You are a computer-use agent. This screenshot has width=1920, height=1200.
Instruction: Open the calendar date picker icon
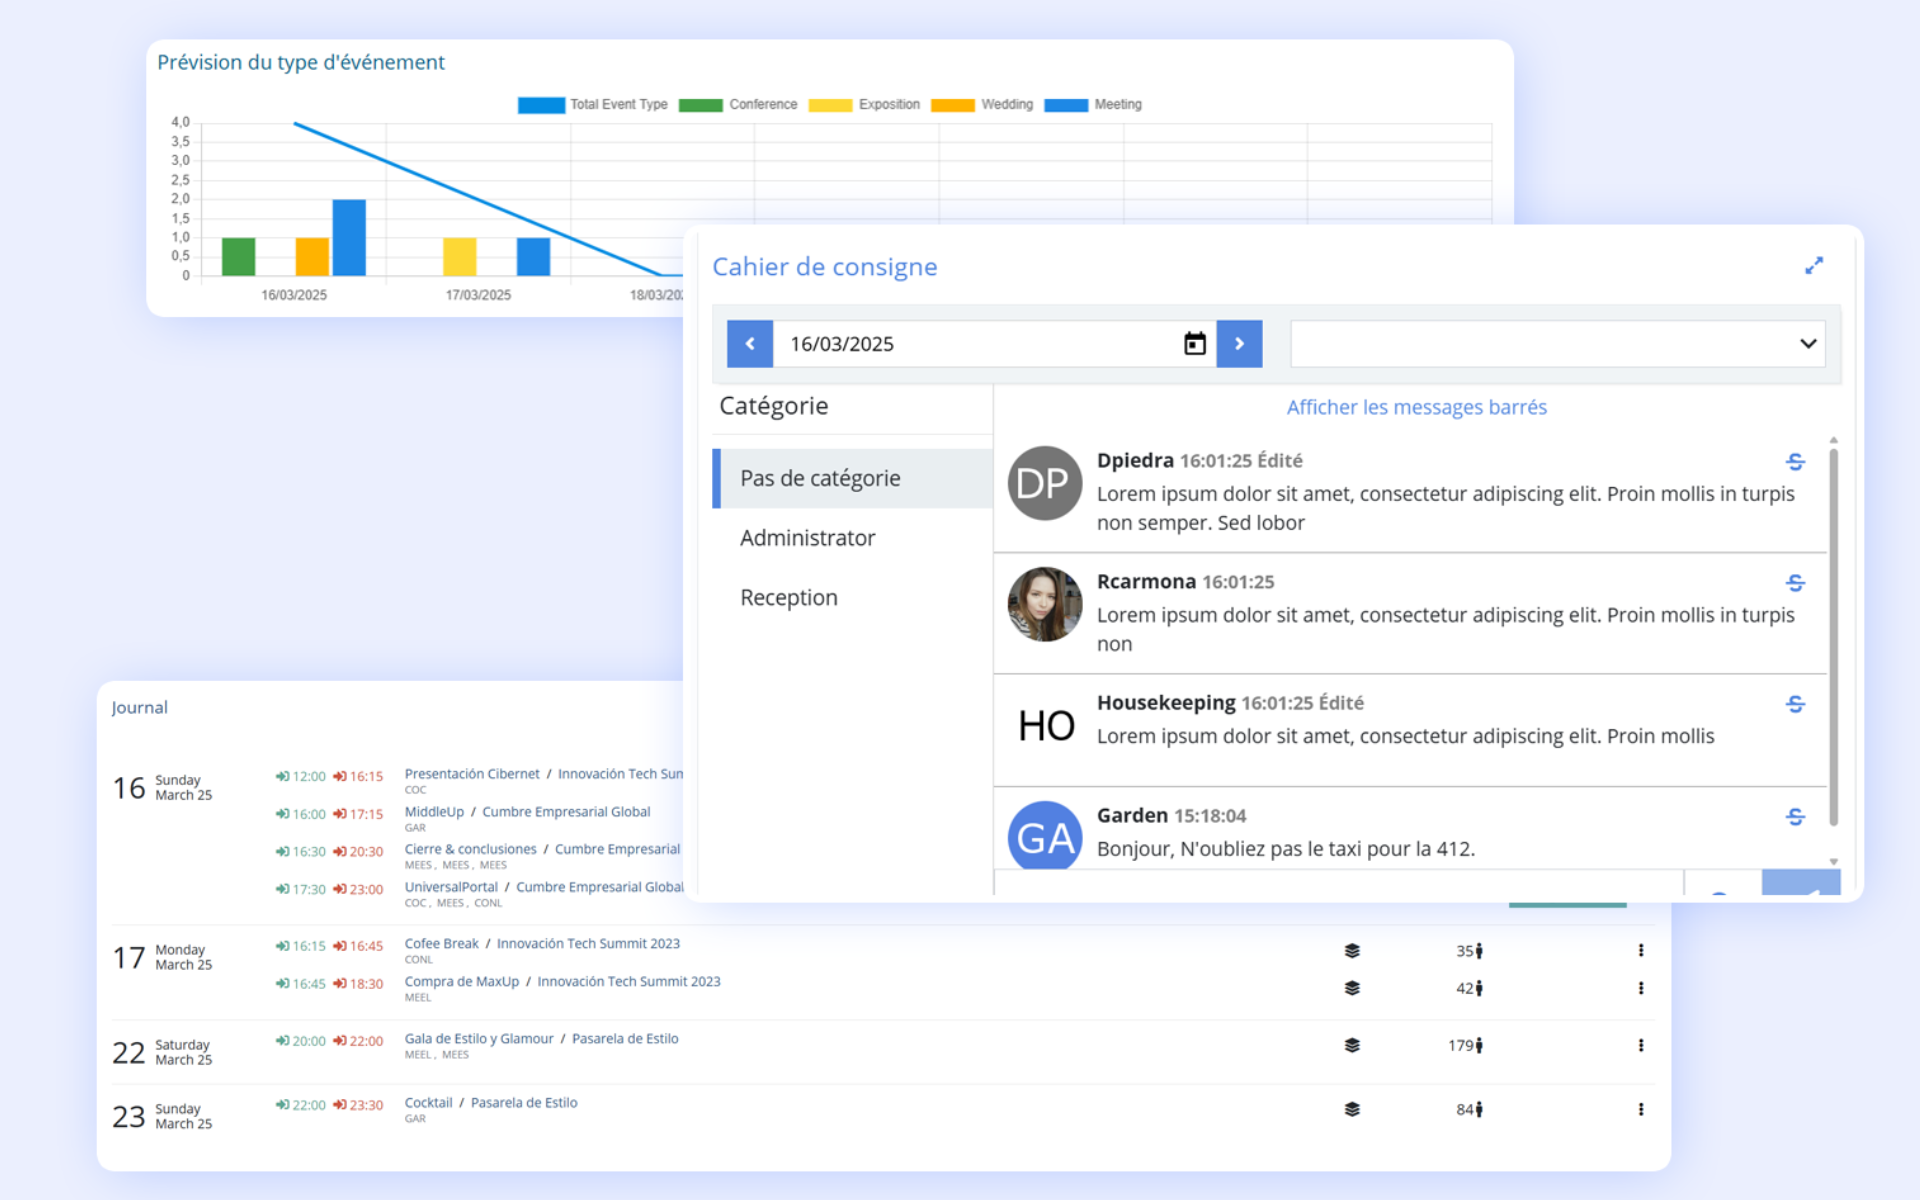1194,344
